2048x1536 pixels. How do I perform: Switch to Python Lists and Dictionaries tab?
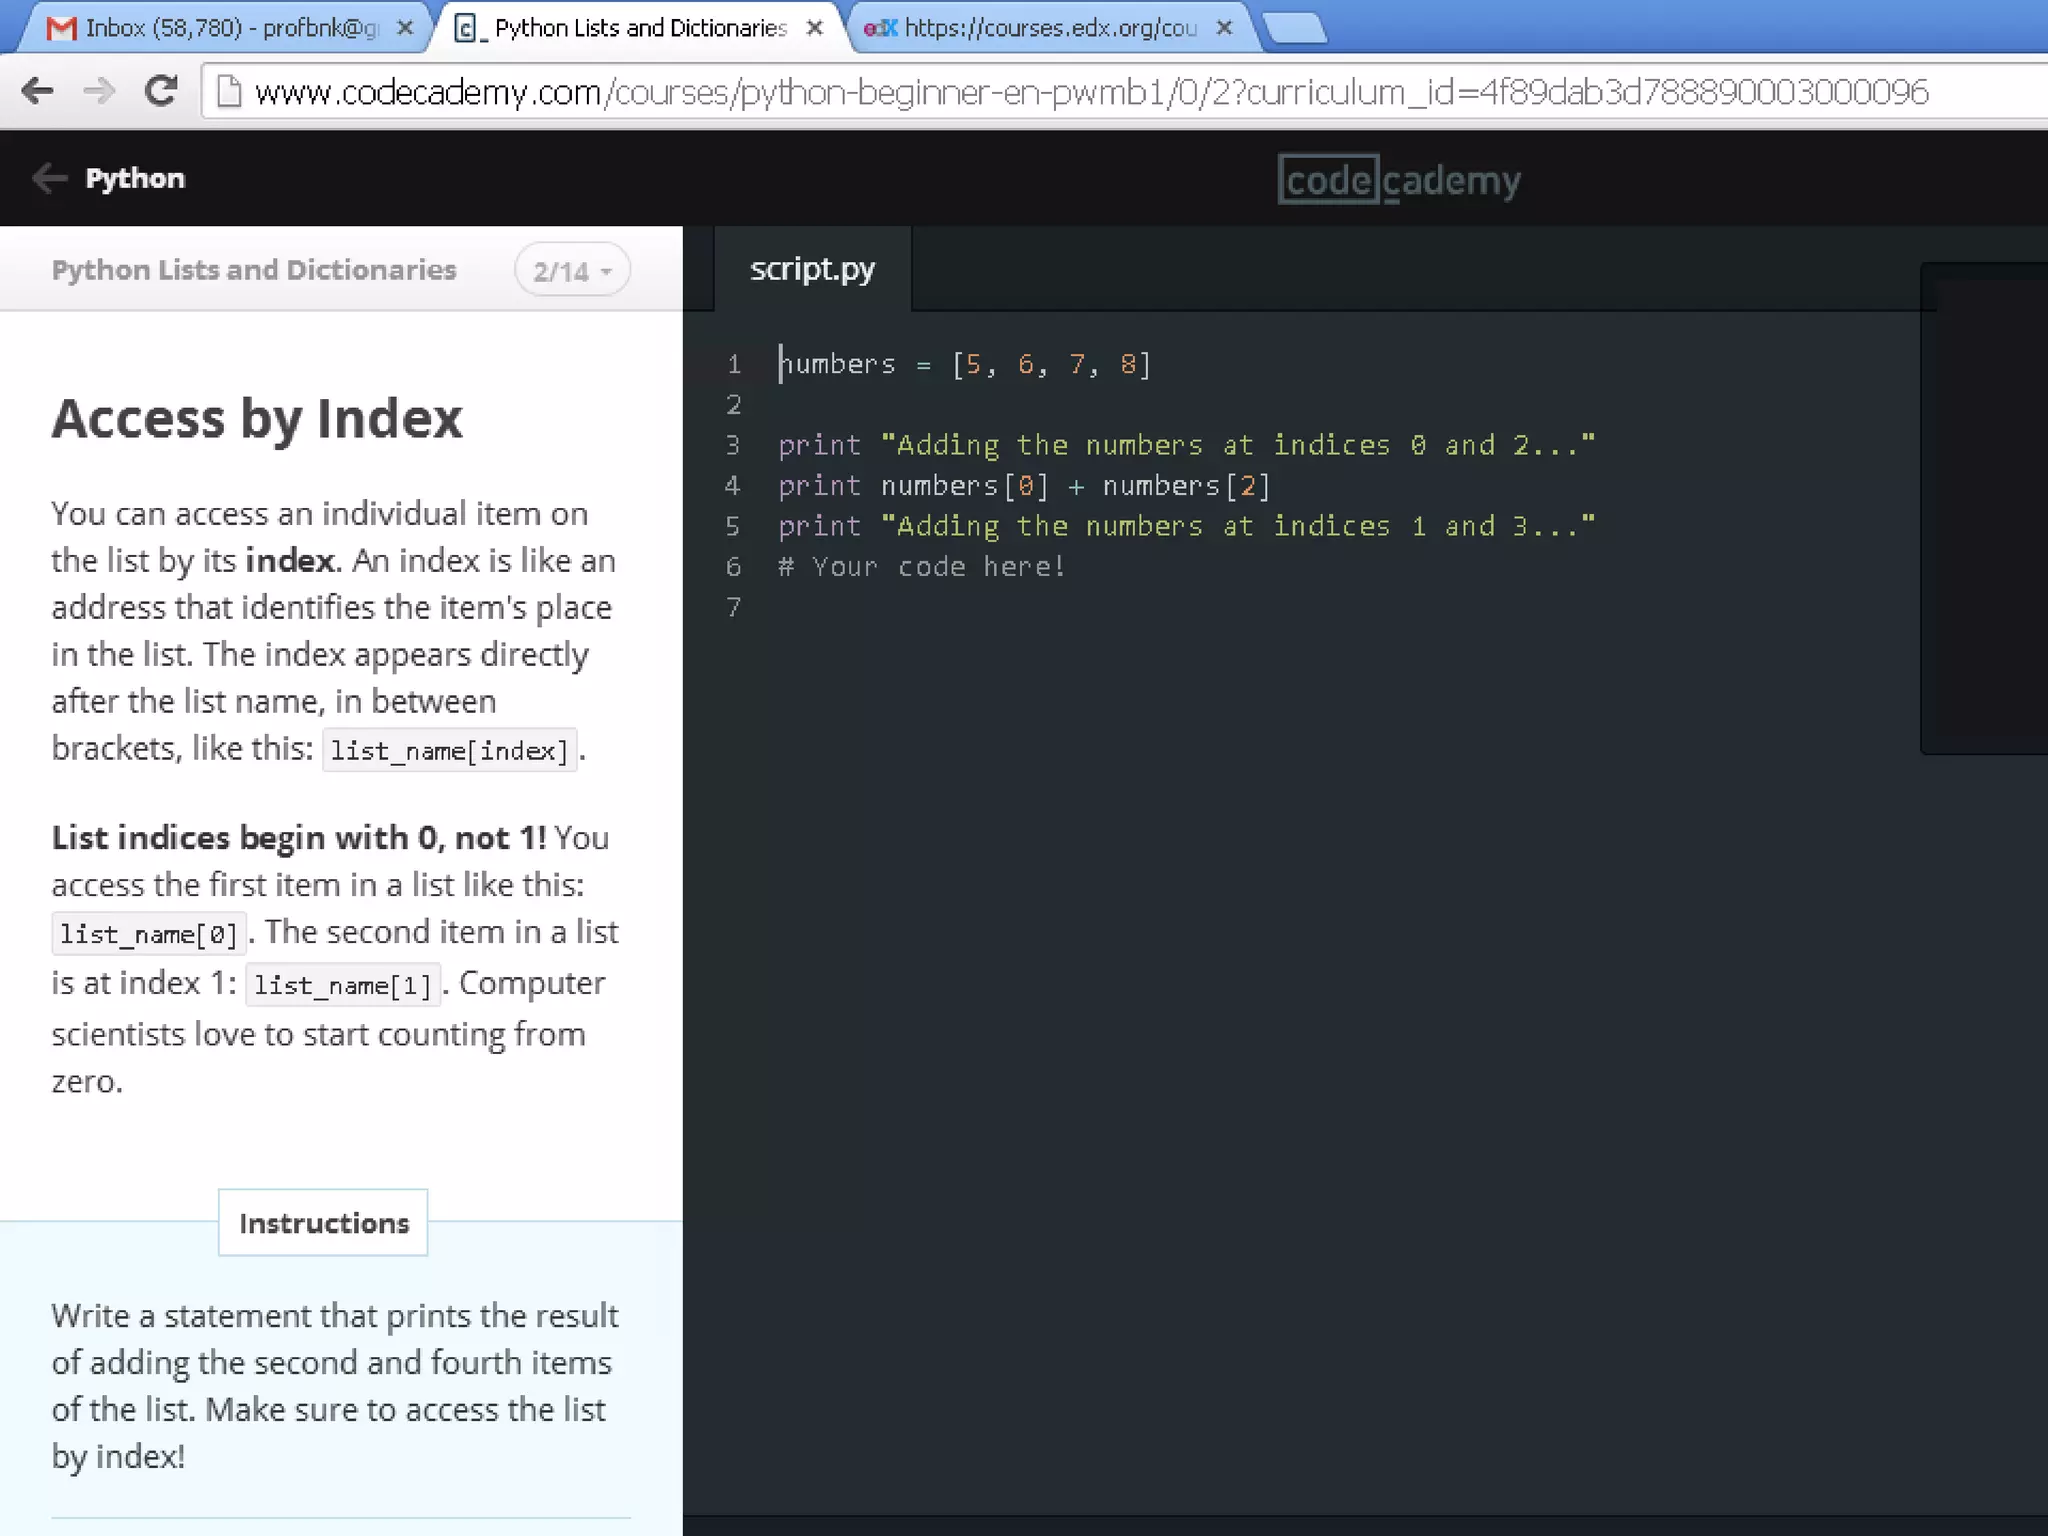(641, 28)
